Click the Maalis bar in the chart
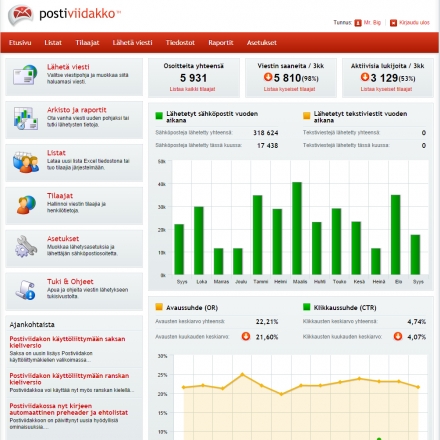440x440 pixels. [x=297, y=228]
